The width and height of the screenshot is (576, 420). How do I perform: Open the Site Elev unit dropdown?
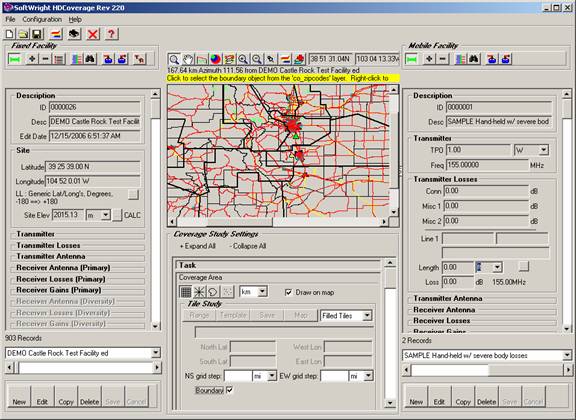pos(105,215)
